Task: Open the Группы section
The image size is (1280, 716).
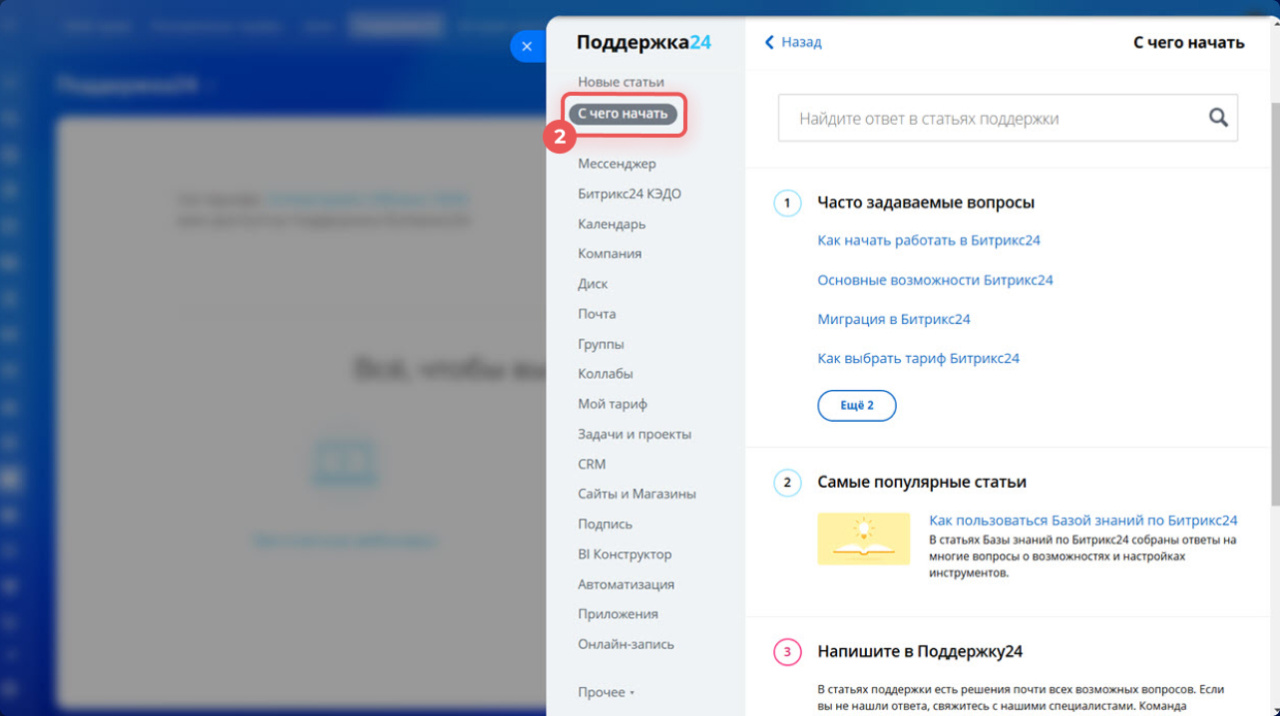Action: coord(601,344)
